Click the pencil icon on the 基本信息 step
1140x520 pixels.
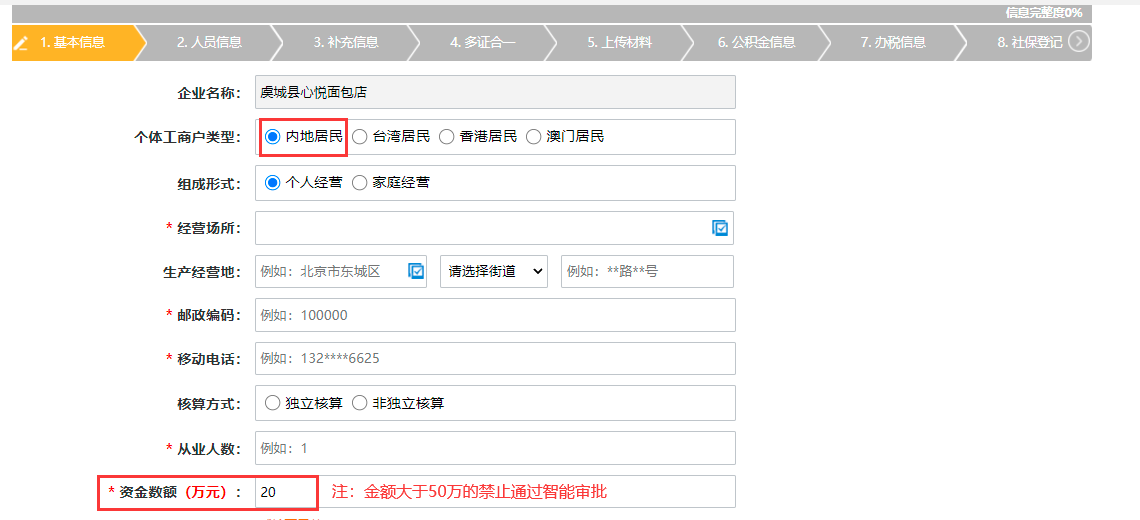(x=22, y=42)
